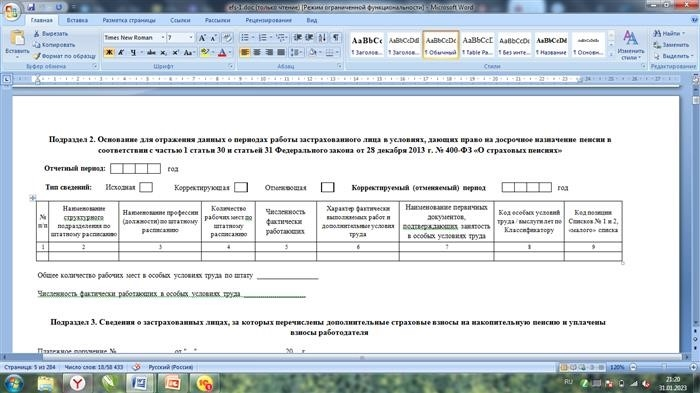Open the round Office button menu
The height and width of the screenshot is (393, 700).
12,12
